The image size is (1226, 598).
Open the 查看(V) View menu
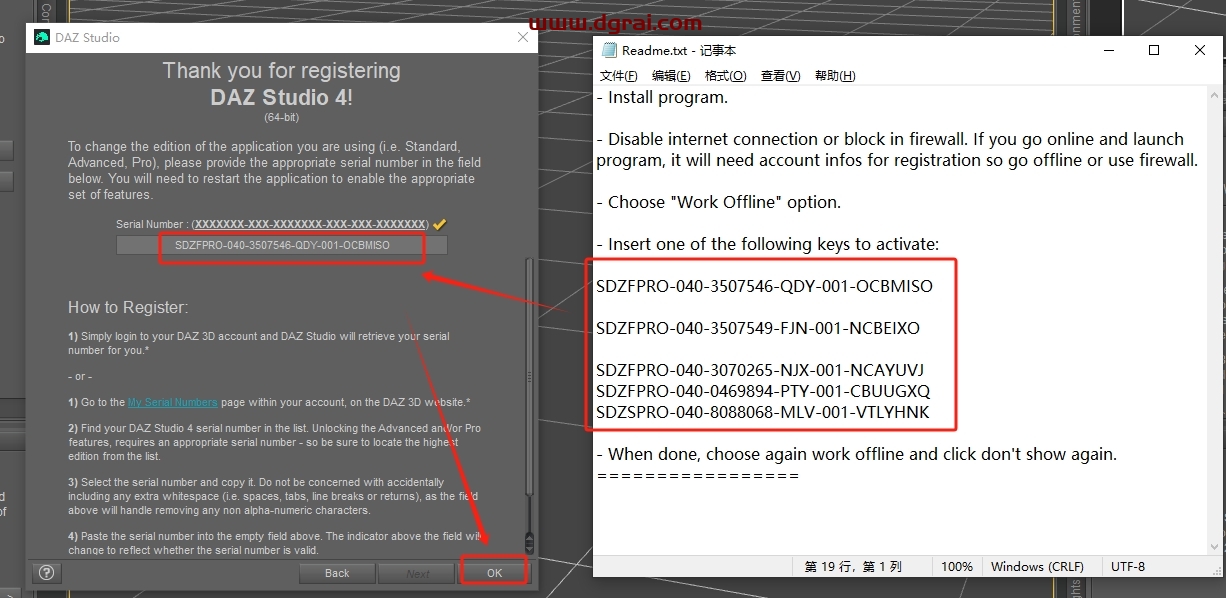click(780, 76)
